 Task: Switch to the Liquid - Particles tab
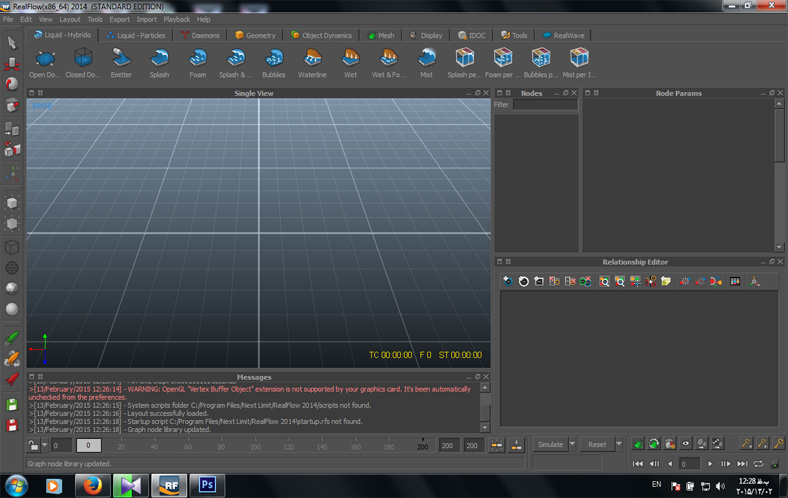pyautogui.click(x=136, y=35)
